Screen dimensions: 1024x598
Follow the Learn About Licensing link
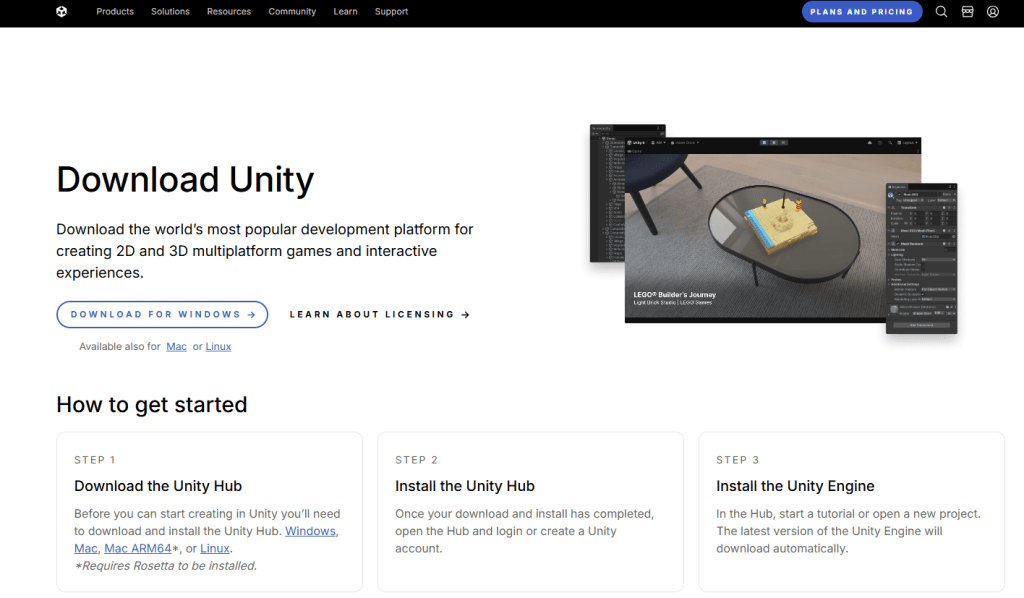click(x=379, y=314)
